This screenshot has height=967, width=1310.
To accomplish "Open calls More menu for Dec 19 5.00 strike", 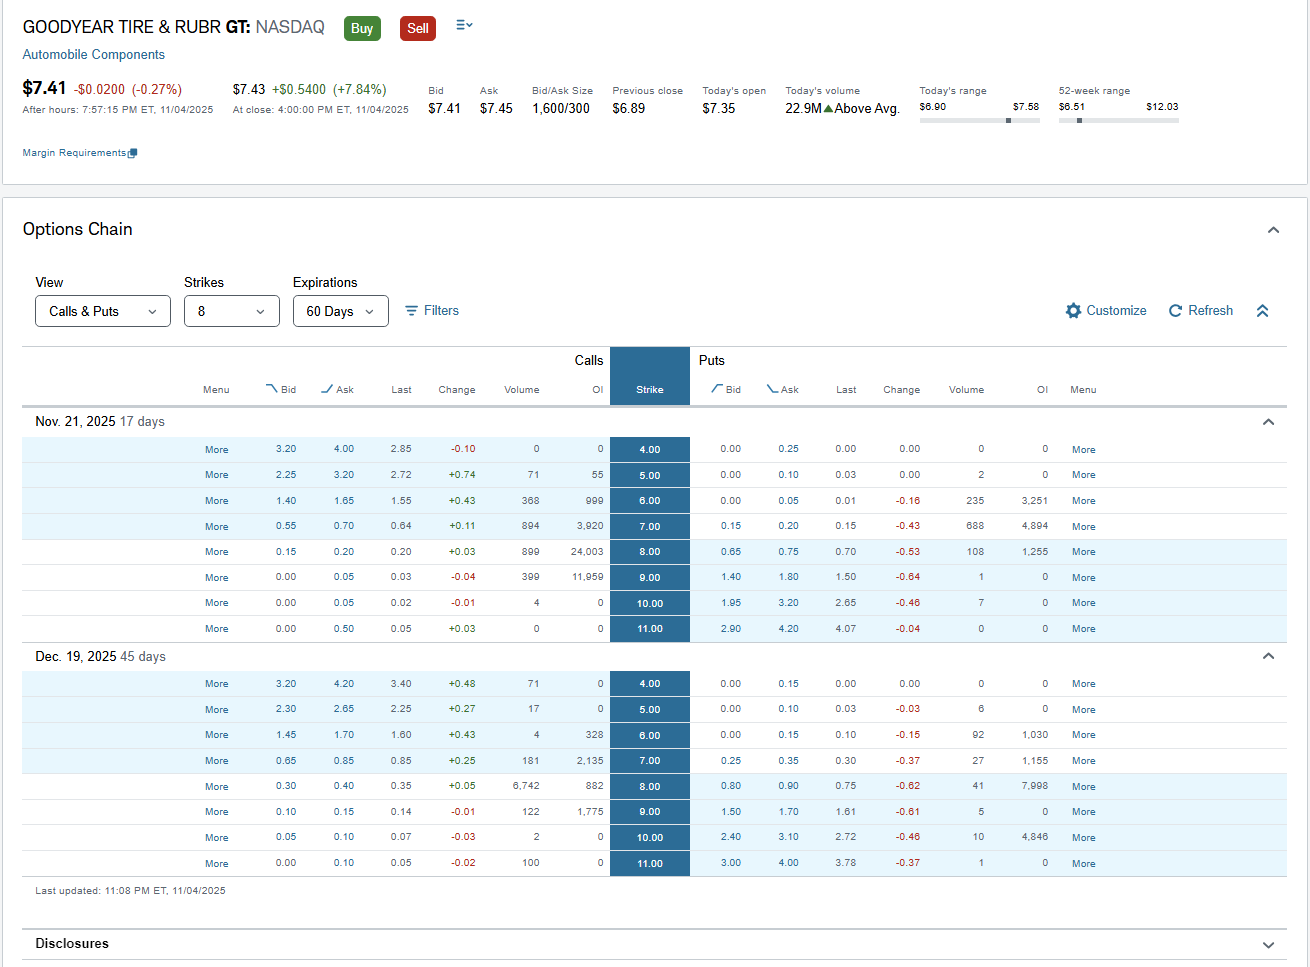I will (217, 710).
